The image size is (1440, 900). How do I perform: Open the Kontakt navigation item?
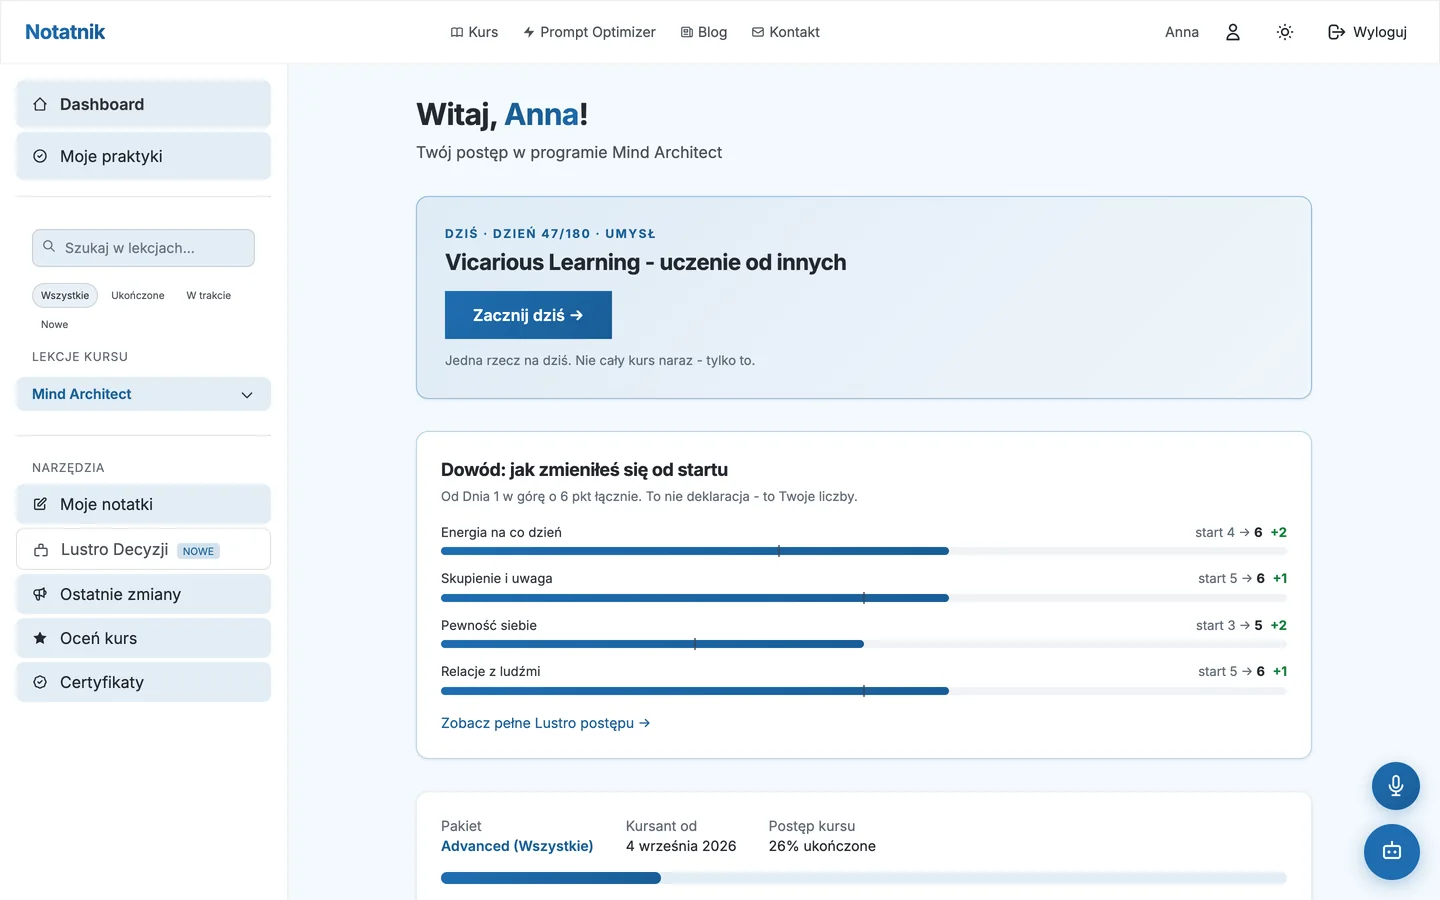(786, 32)
